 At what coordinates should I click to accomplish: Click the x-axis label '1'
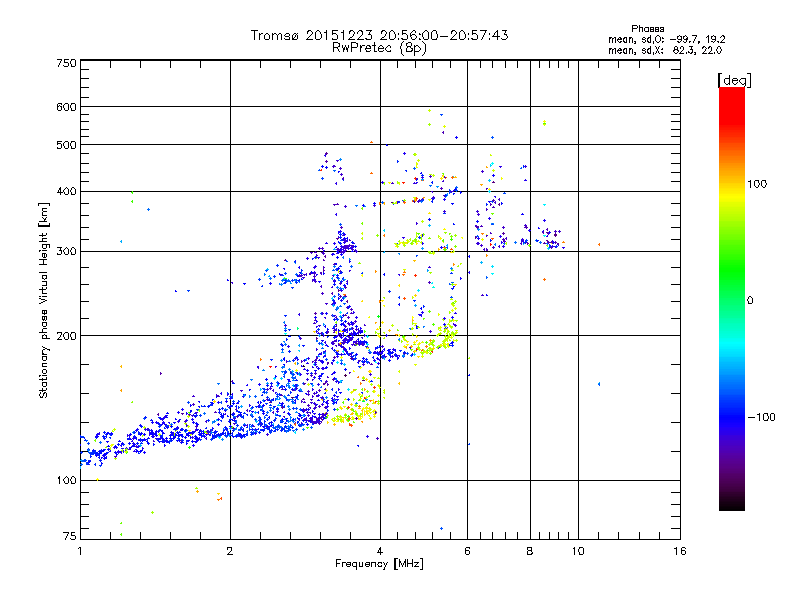click(80, 551)
